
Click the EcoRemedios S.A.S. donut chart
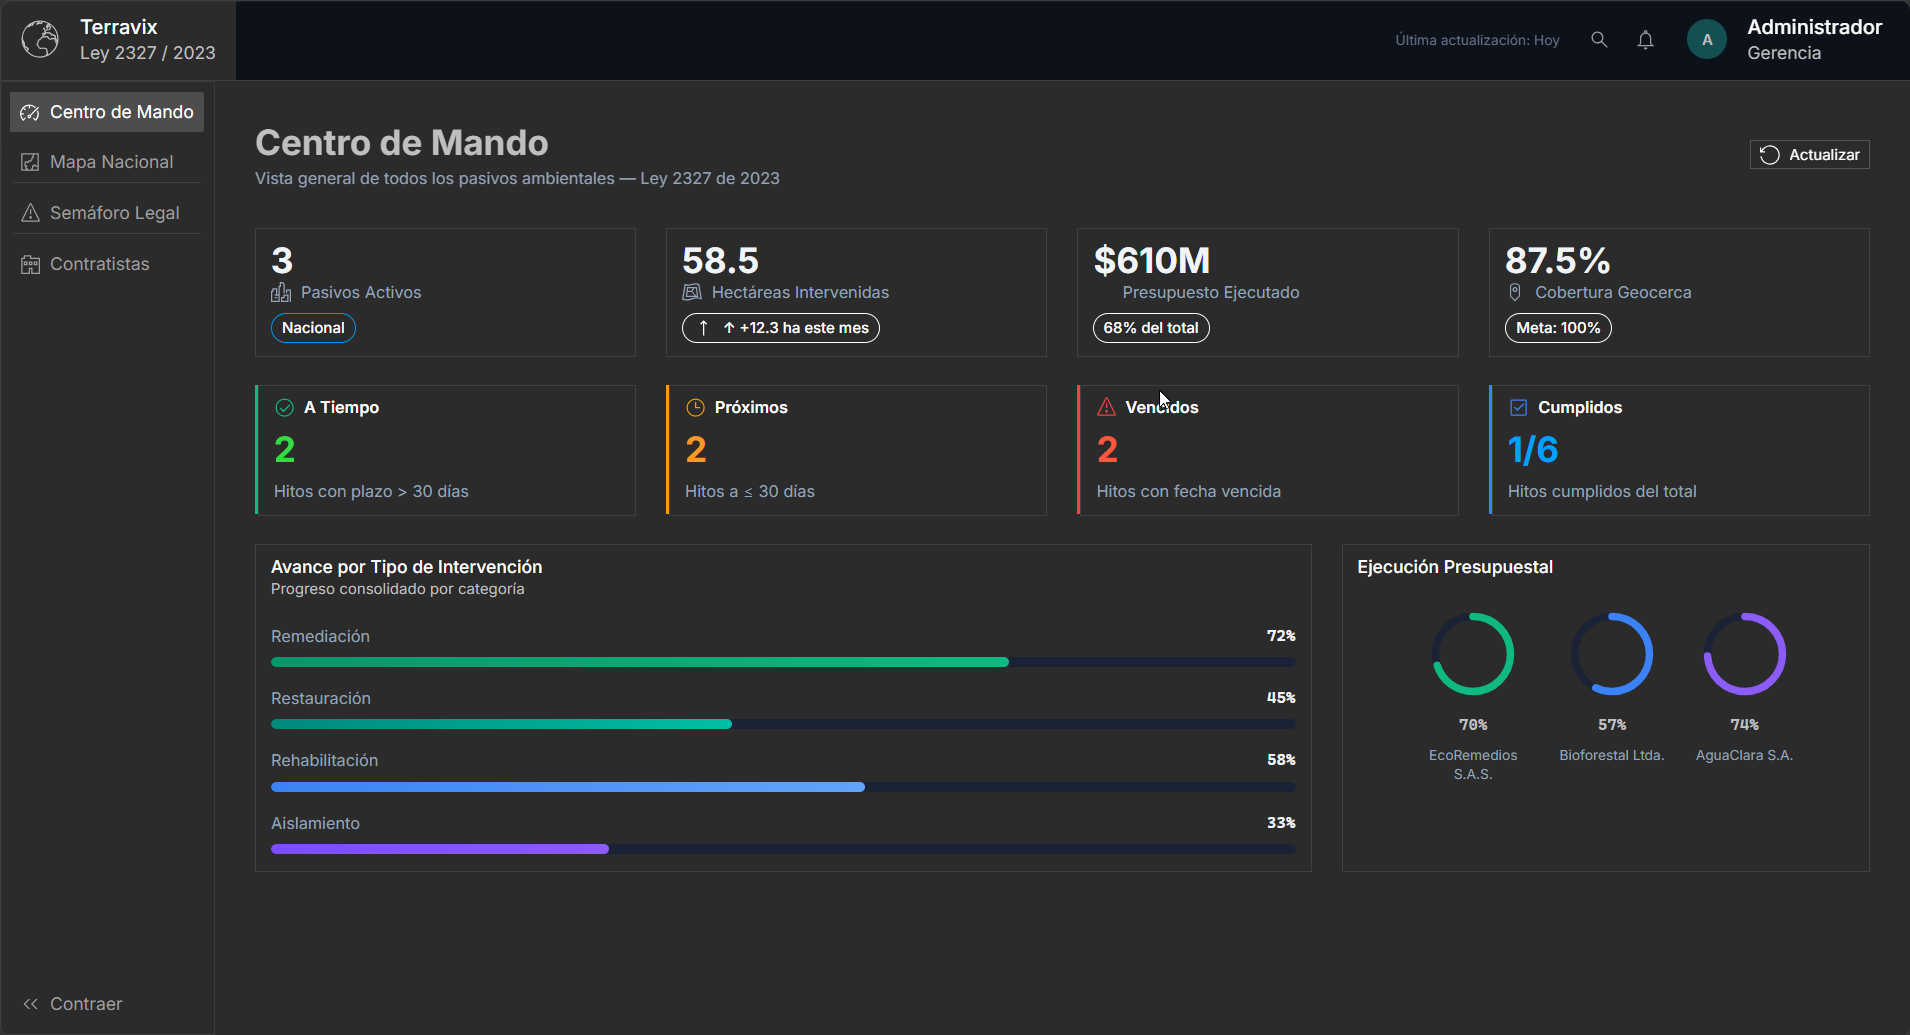[1472, 654]
